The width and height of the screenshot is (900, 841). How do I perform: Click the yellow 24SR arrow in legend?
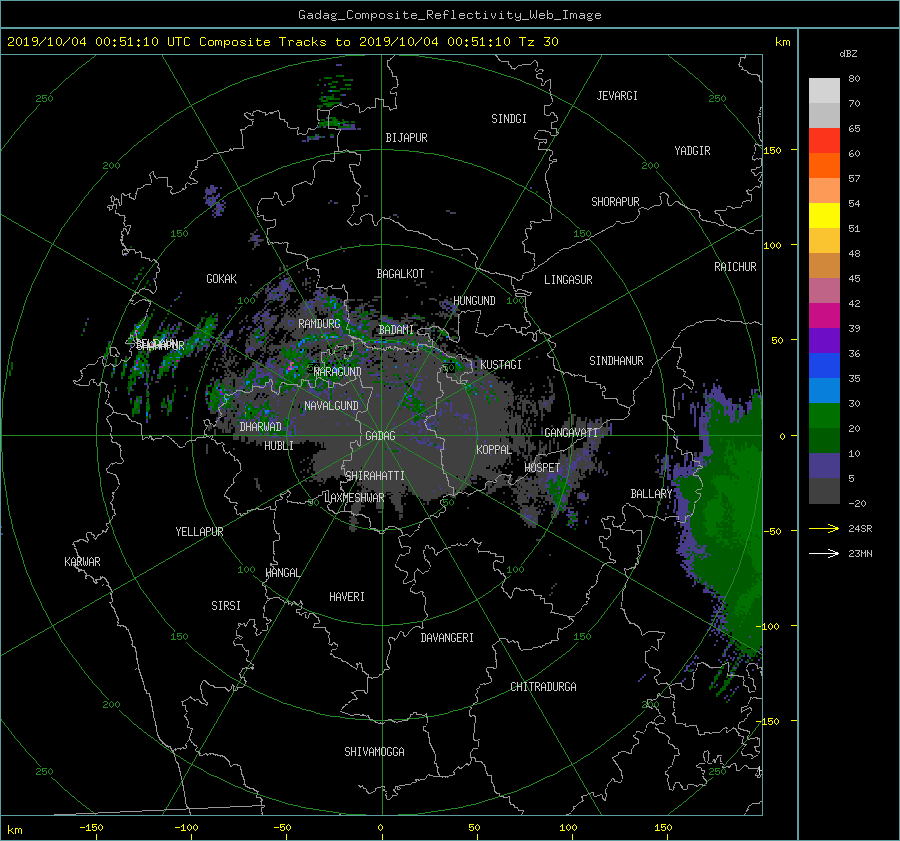pyautogui.click(x=824, y=528)
